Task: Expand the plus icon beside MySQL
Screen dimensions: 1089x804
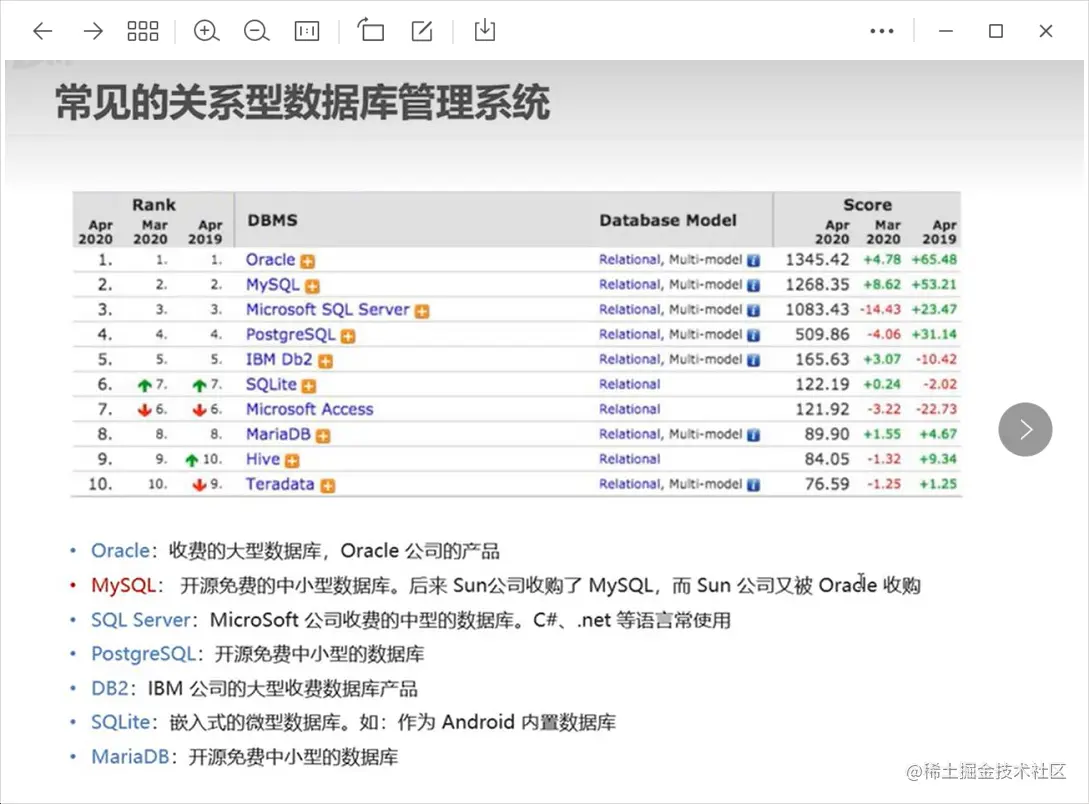Action: pyautogui.click(x=313, y=286)
